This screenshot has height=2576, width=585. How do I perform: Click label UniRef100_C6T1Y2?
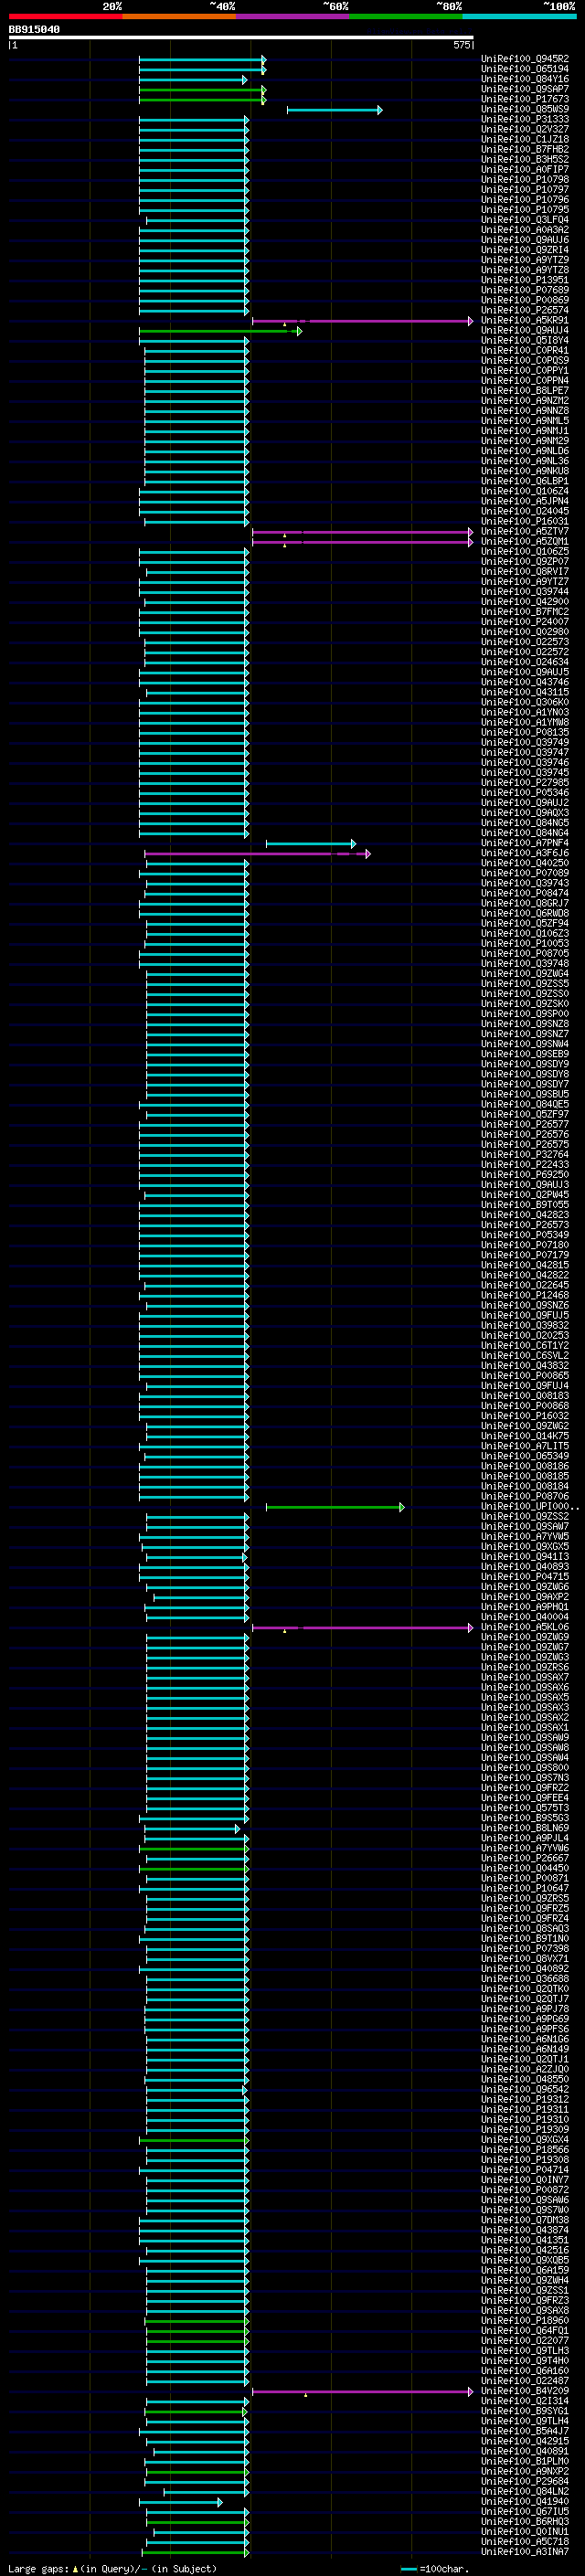(x=511, y=1345)
